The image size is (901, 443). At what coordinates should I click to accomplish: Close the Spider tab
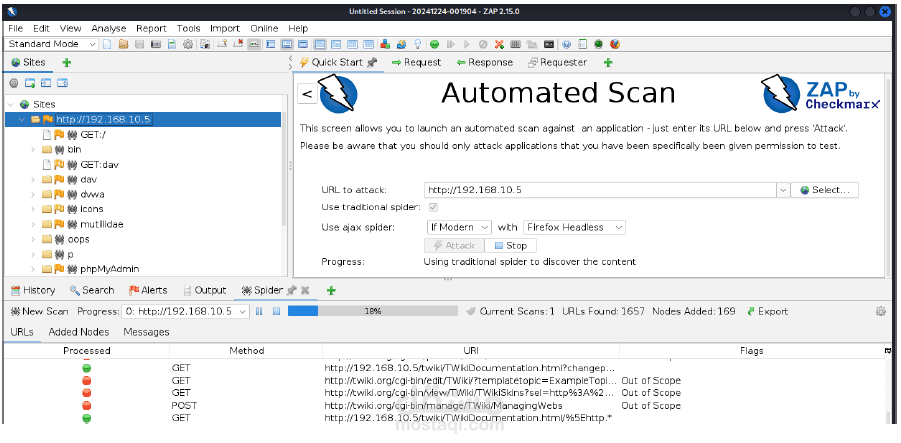(x=305, y=291)
